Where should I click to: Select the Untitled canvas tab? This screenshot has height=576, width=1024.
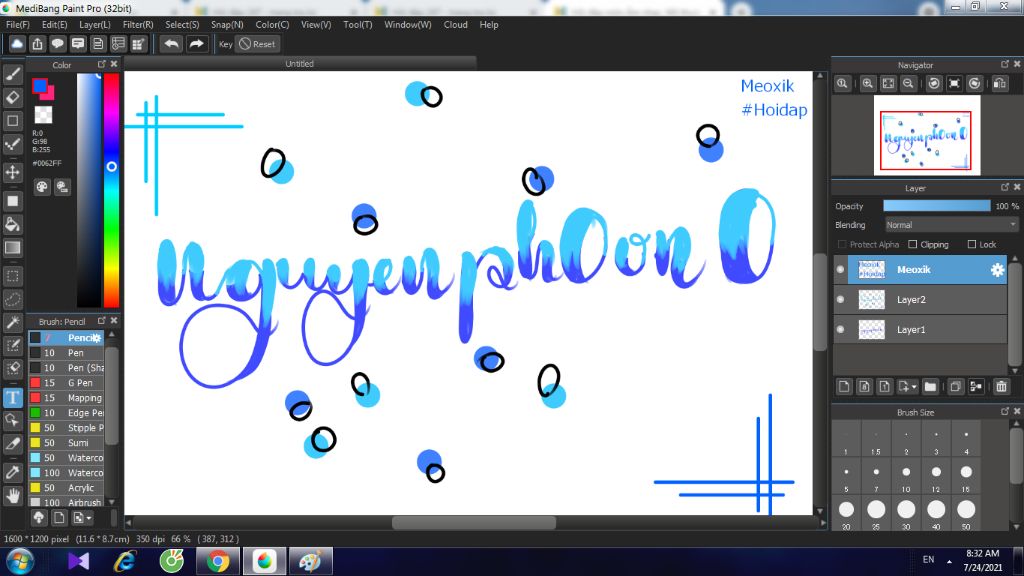pos(300,63)
